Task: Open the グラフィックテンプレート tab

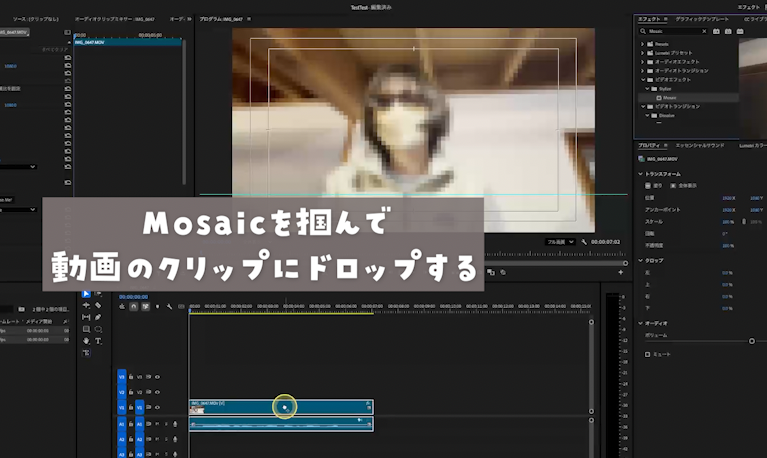Action: (x=698, y=18)
